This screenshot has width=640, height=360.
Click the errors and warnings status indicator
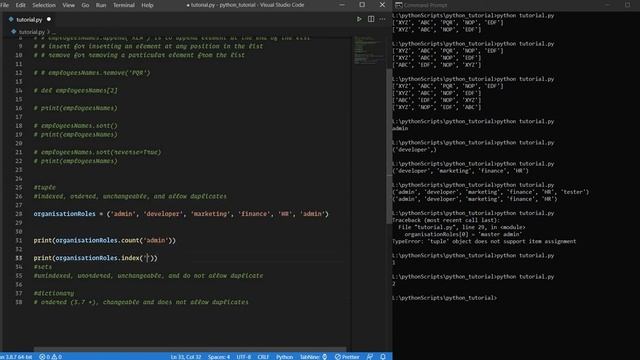(x=50, y=357)
